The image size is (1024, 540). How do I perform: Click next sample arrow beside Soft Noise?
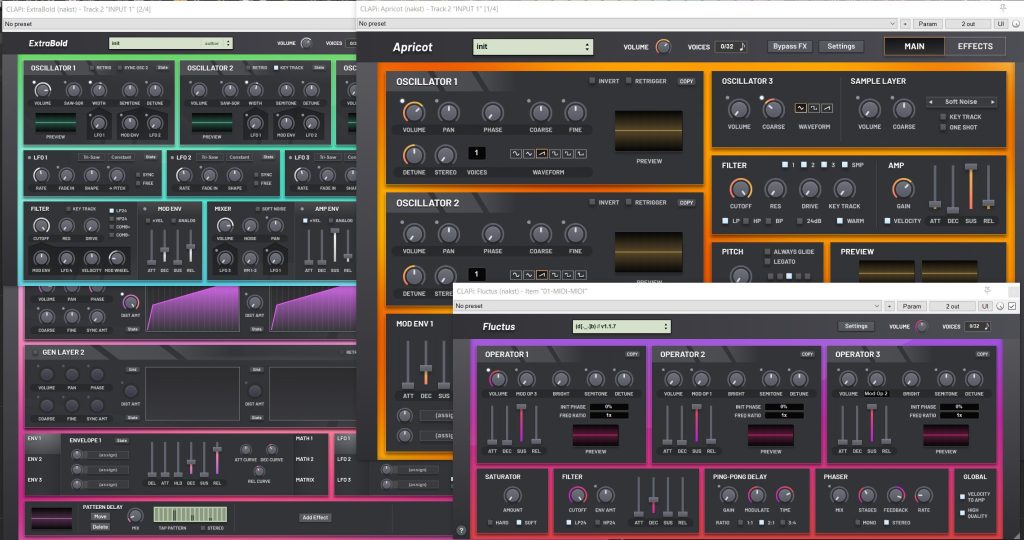993,102
